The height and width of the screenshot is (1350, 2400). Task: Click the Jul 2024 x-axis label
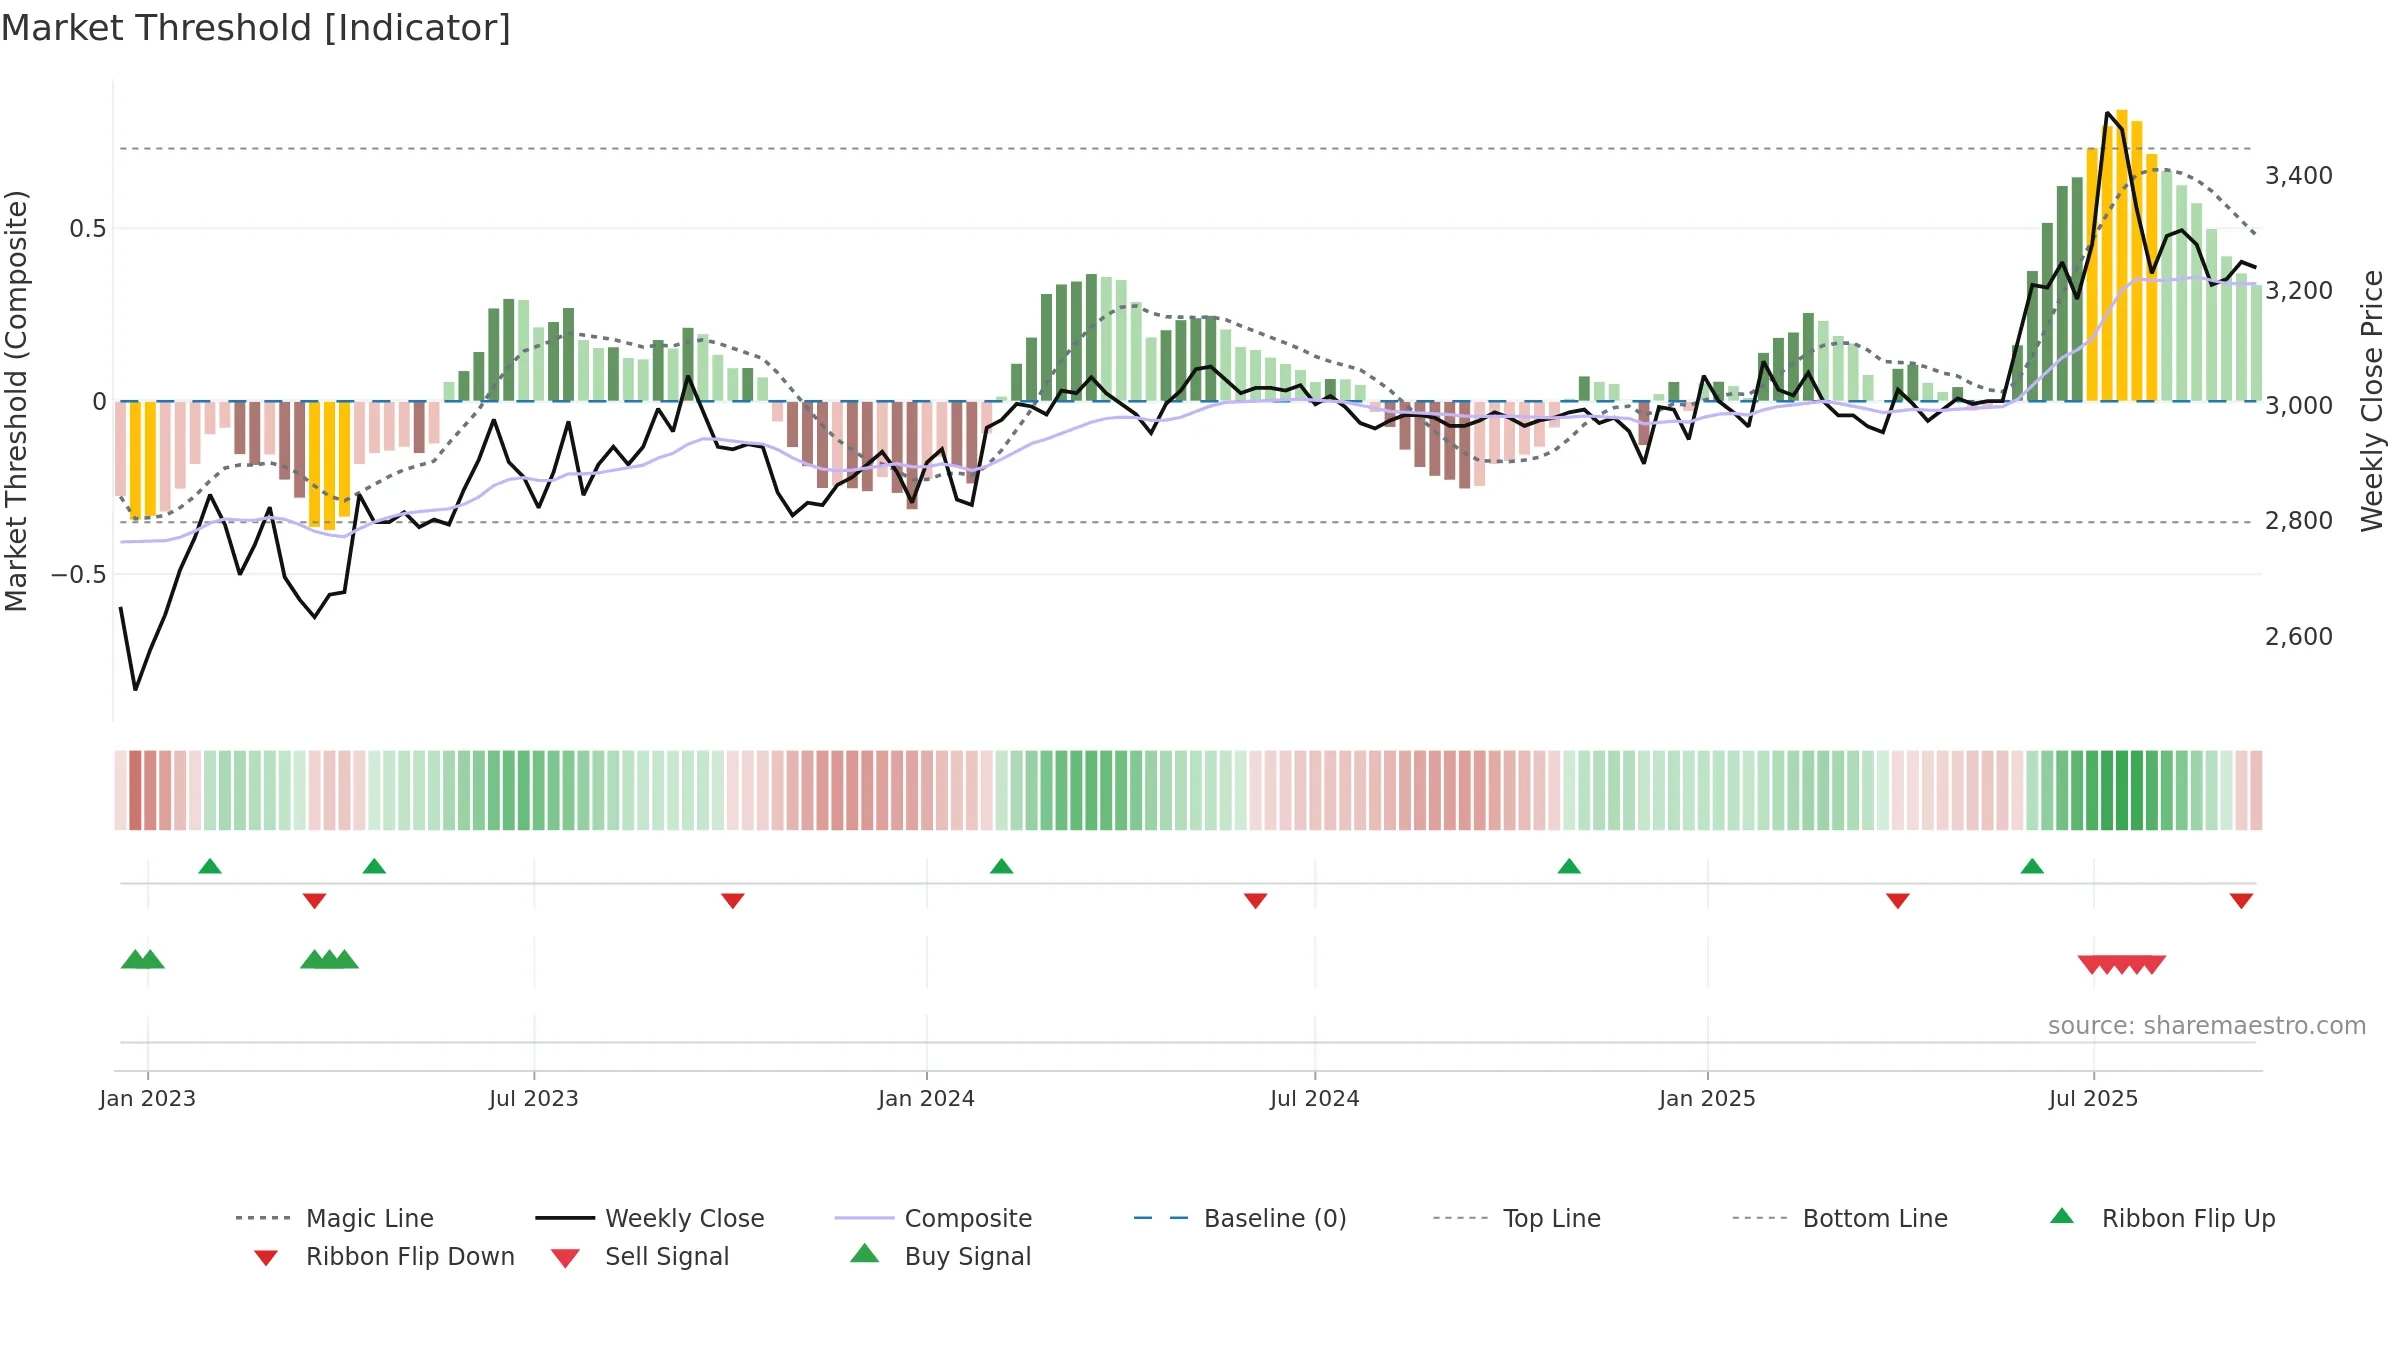(x=1315, y=1098)
